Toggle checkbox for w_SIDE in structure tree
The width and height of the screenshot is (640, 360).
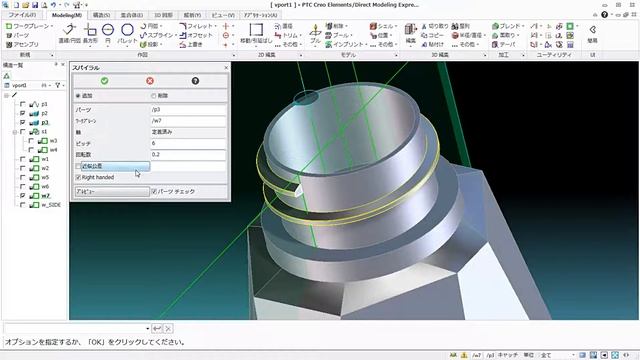23,205
